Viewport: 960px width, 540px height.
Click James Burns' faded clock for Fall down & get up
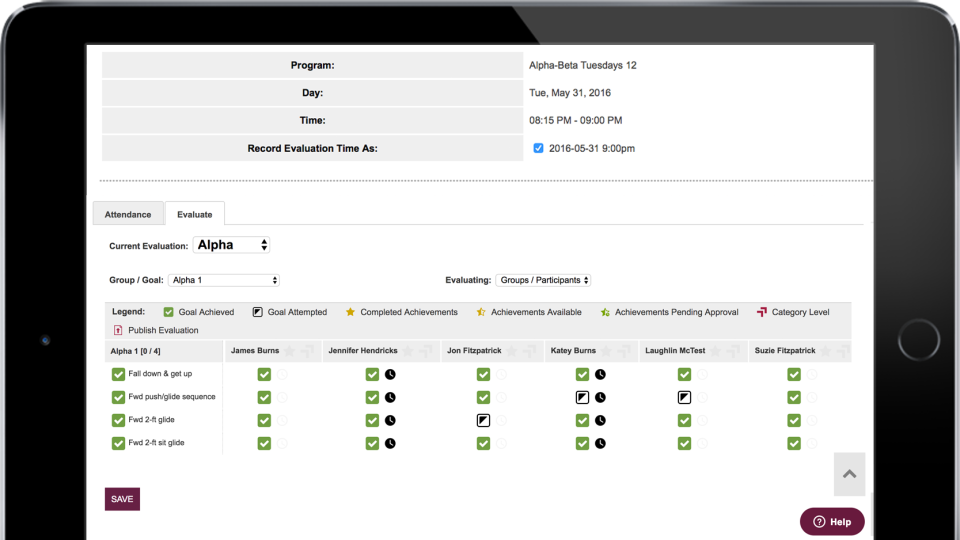[x=282, y=374]
